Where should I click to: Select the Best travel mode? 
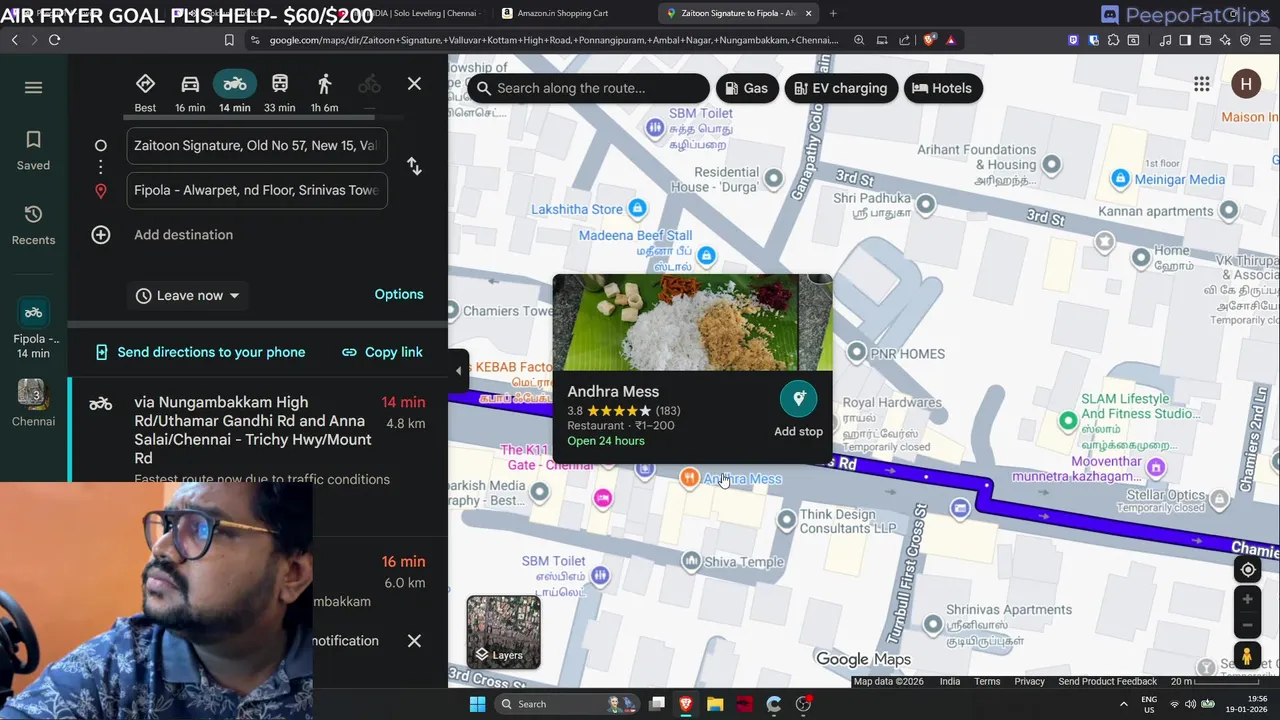[x=145, y=92]
